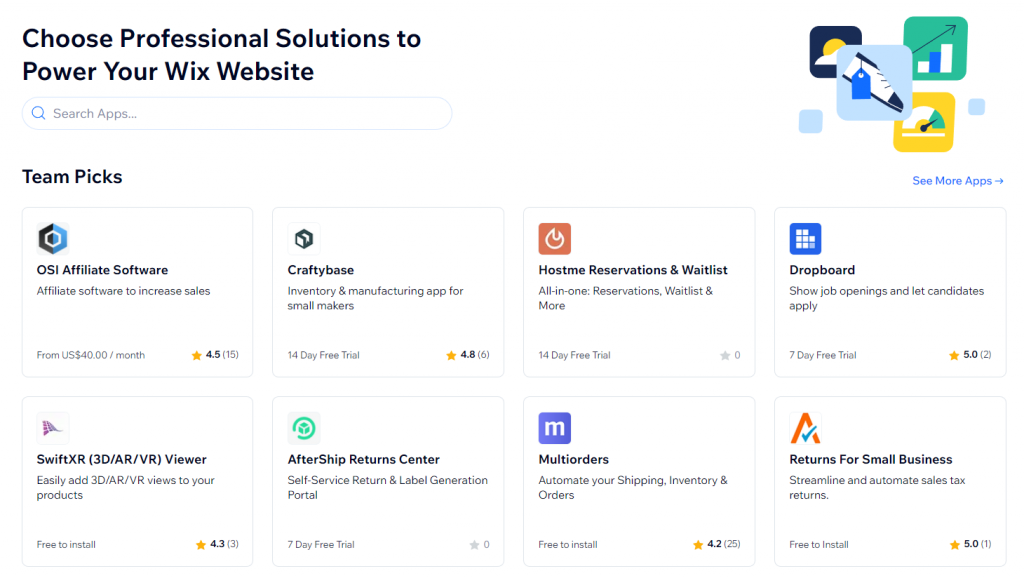Viewport: 1024px width, 578px height.
Task: Click the Returns For Small Business 5.0 rating
Action: (x=970, y=544)
